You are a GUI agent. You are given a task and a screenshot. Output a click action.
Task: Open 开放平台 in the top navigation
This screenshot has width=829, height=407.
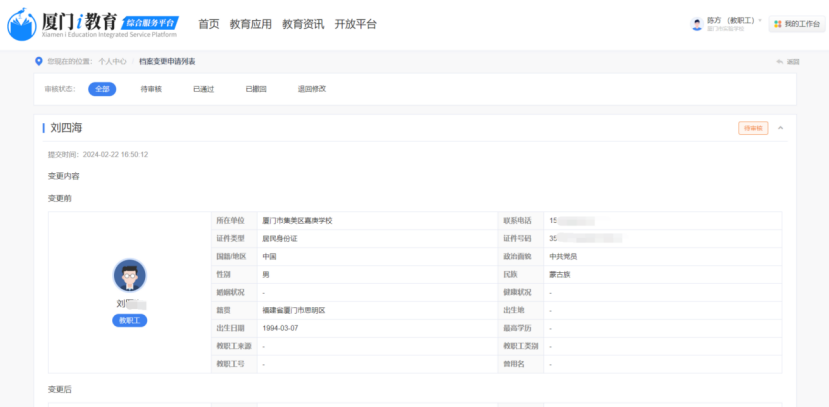pos(355,24)
